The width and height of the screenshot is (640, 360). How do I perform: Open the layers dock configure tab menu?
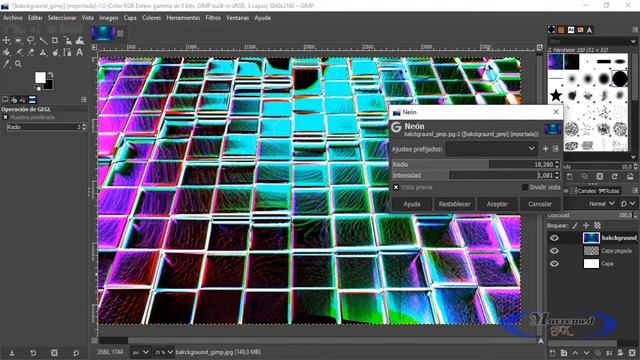pyautogui.click(x=635, y=191)
